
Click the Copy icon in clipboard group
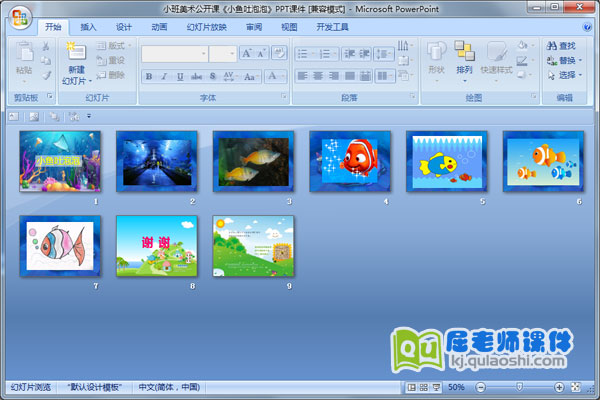(46, 60)
